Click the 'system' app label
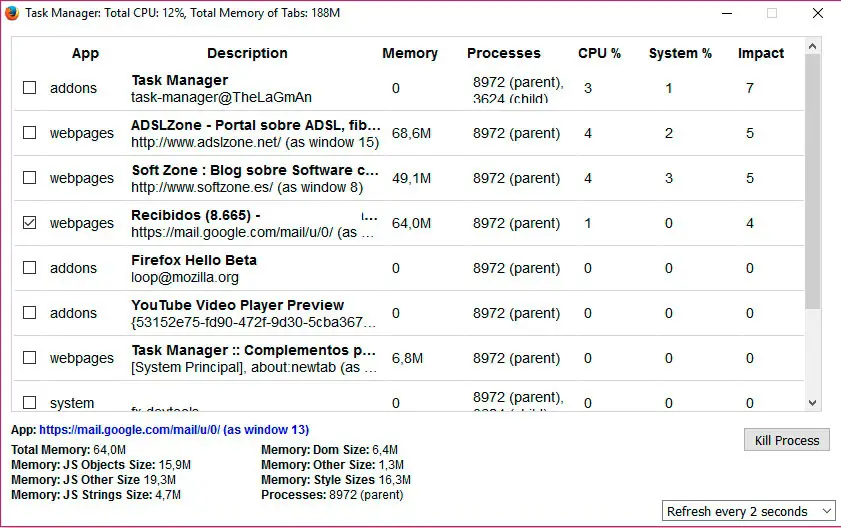Image resolution: width=841 pixels, height=528 pixels. pyautogui.click(x=72, y=403)
